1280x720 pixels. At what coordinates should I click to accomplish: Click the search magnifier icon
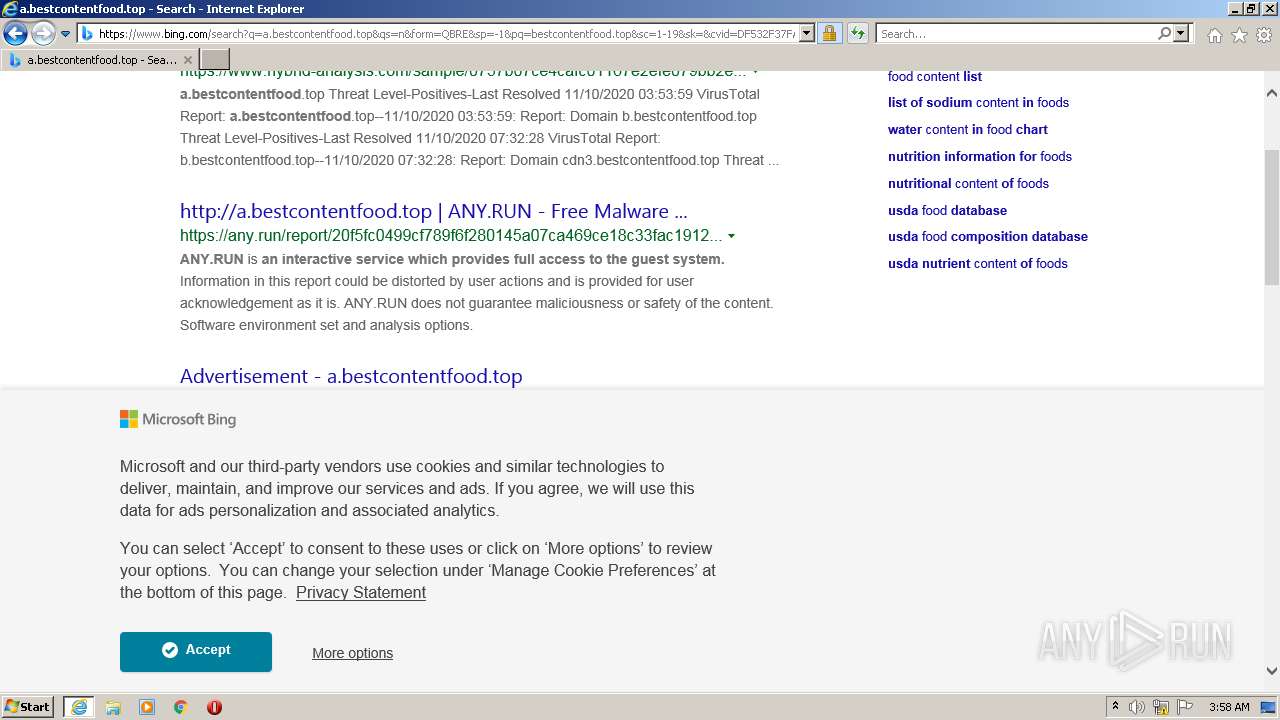(1164, 34)
